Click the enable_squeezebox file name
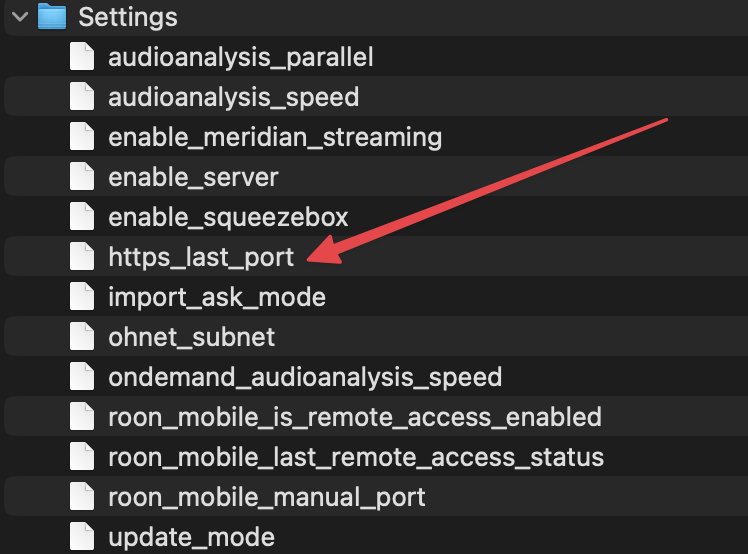 (228, 218)
